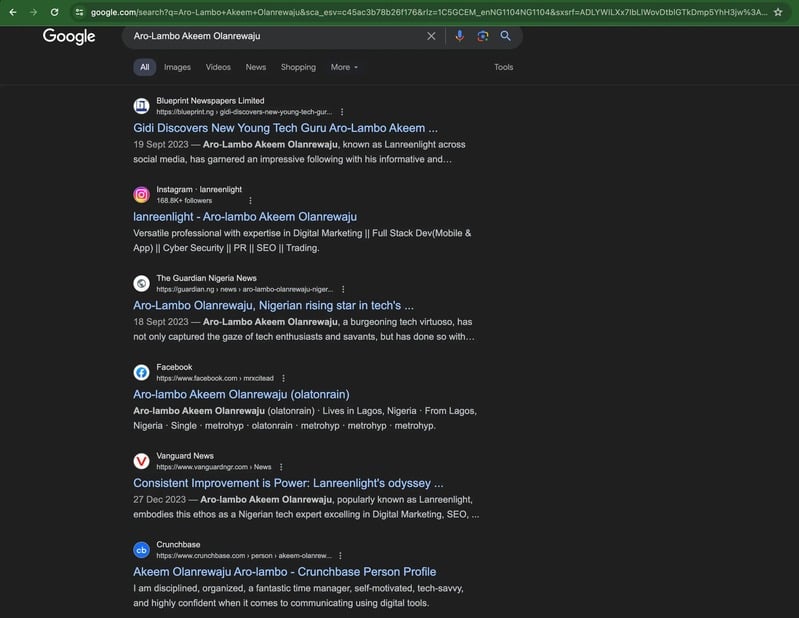Viewport: 799px width, 618px height.
Task: Open 'Gidi Discovers New Young Tech Guru' link
Action: coord(285,128)
